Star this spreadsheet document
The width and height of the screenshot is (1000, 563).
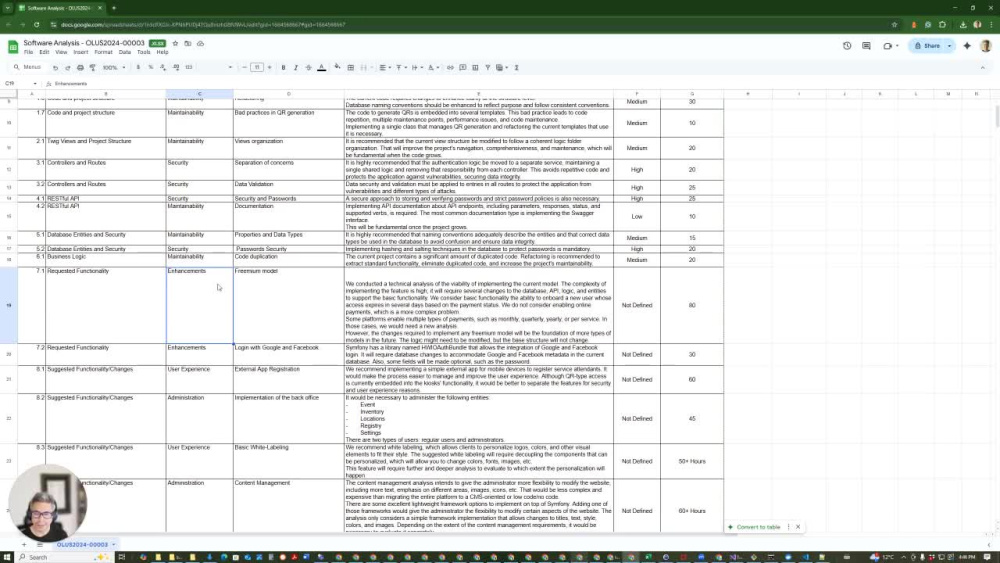(175, 43)
